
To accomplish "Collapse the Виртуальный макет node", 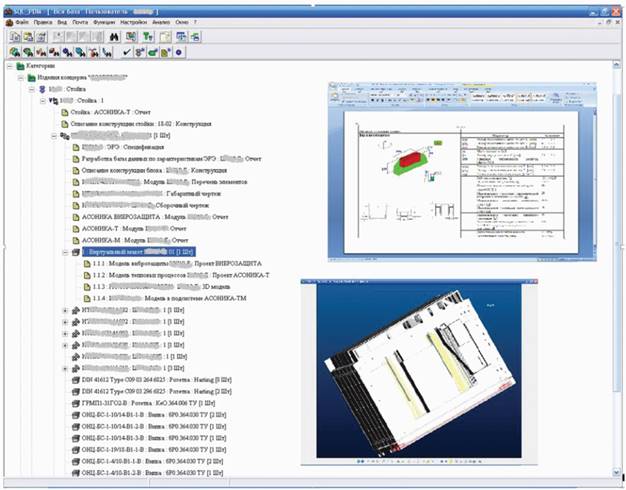I will (66, 253).
